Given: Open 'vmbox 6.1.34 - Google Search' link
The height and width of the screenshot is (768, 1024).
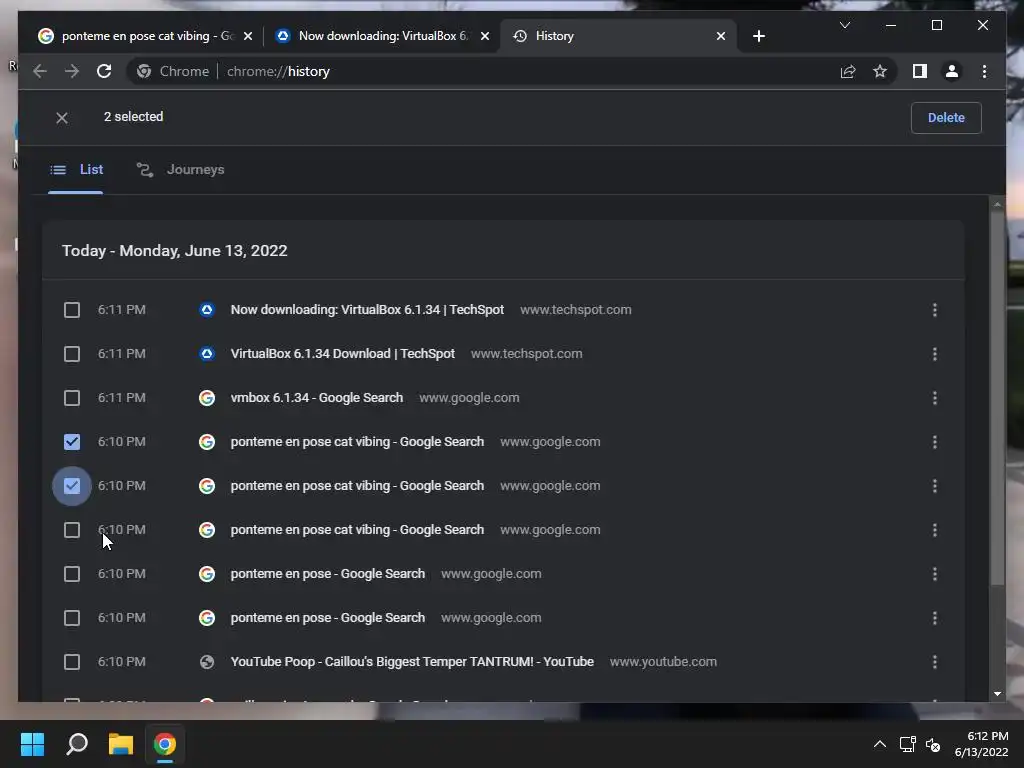Looking at the screenshot, I should (x=317, y=398).
